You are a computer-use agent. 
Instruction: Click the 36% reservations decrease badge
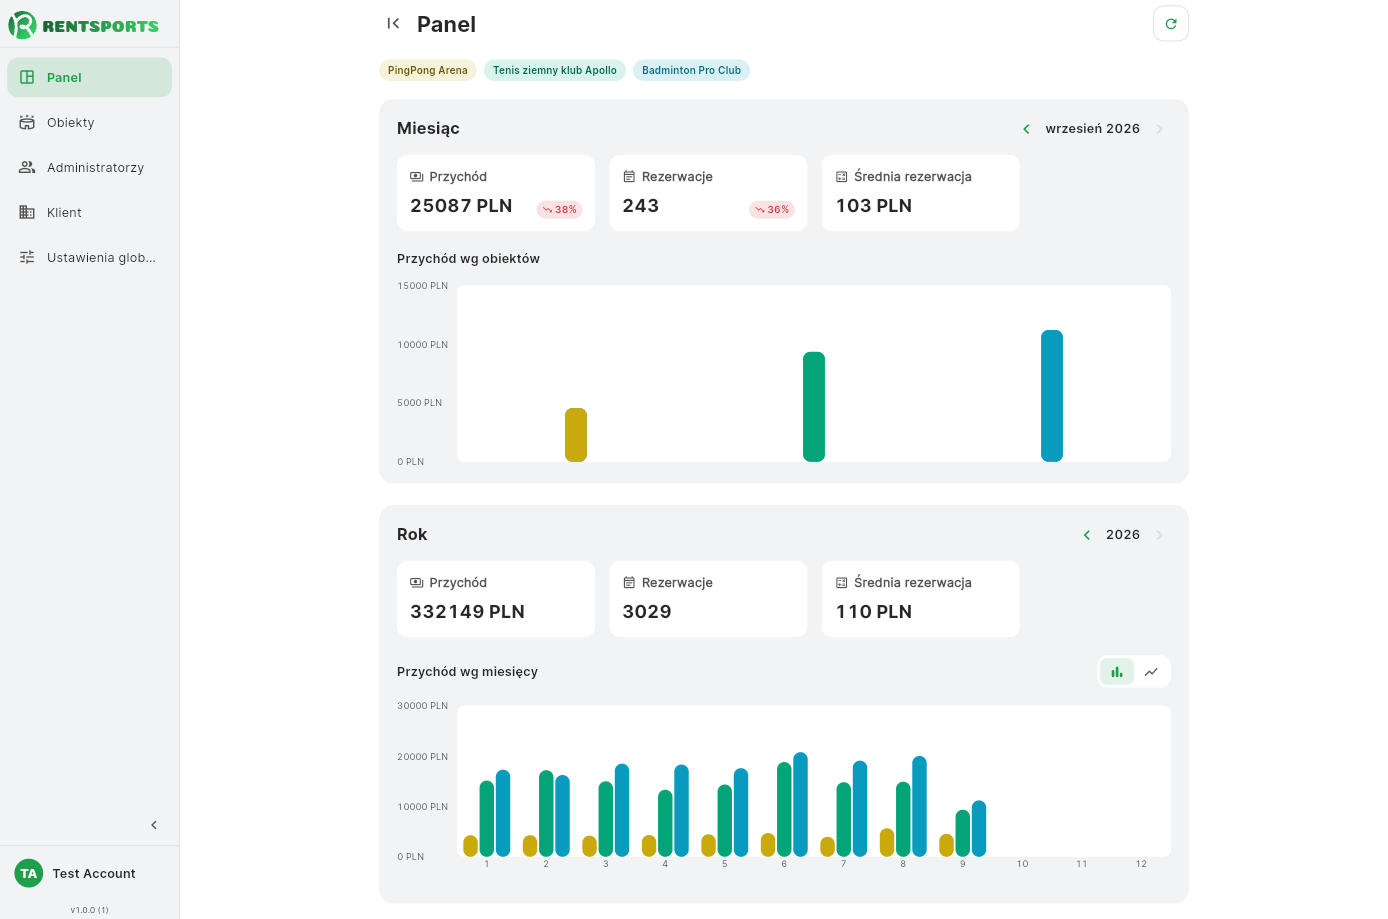click(x=772, y=210)
